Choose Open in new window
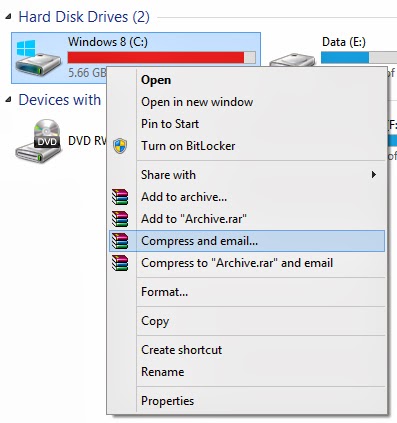The image size is (397, 423). [197, 102]
